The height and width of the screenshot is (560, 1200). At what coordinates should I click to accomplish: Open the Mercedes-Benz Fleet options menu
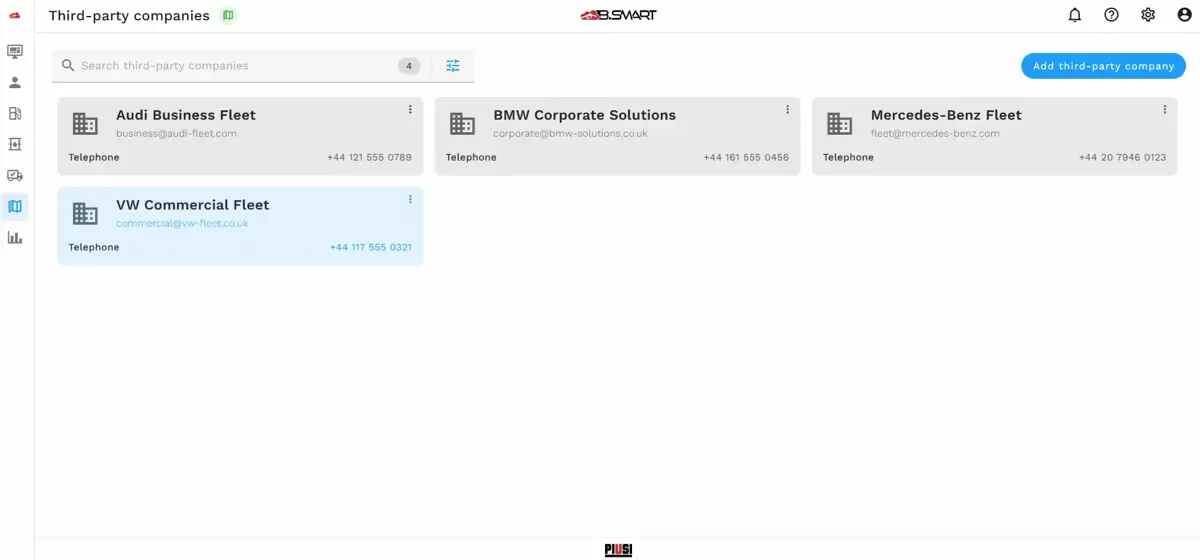[1164, 109]
